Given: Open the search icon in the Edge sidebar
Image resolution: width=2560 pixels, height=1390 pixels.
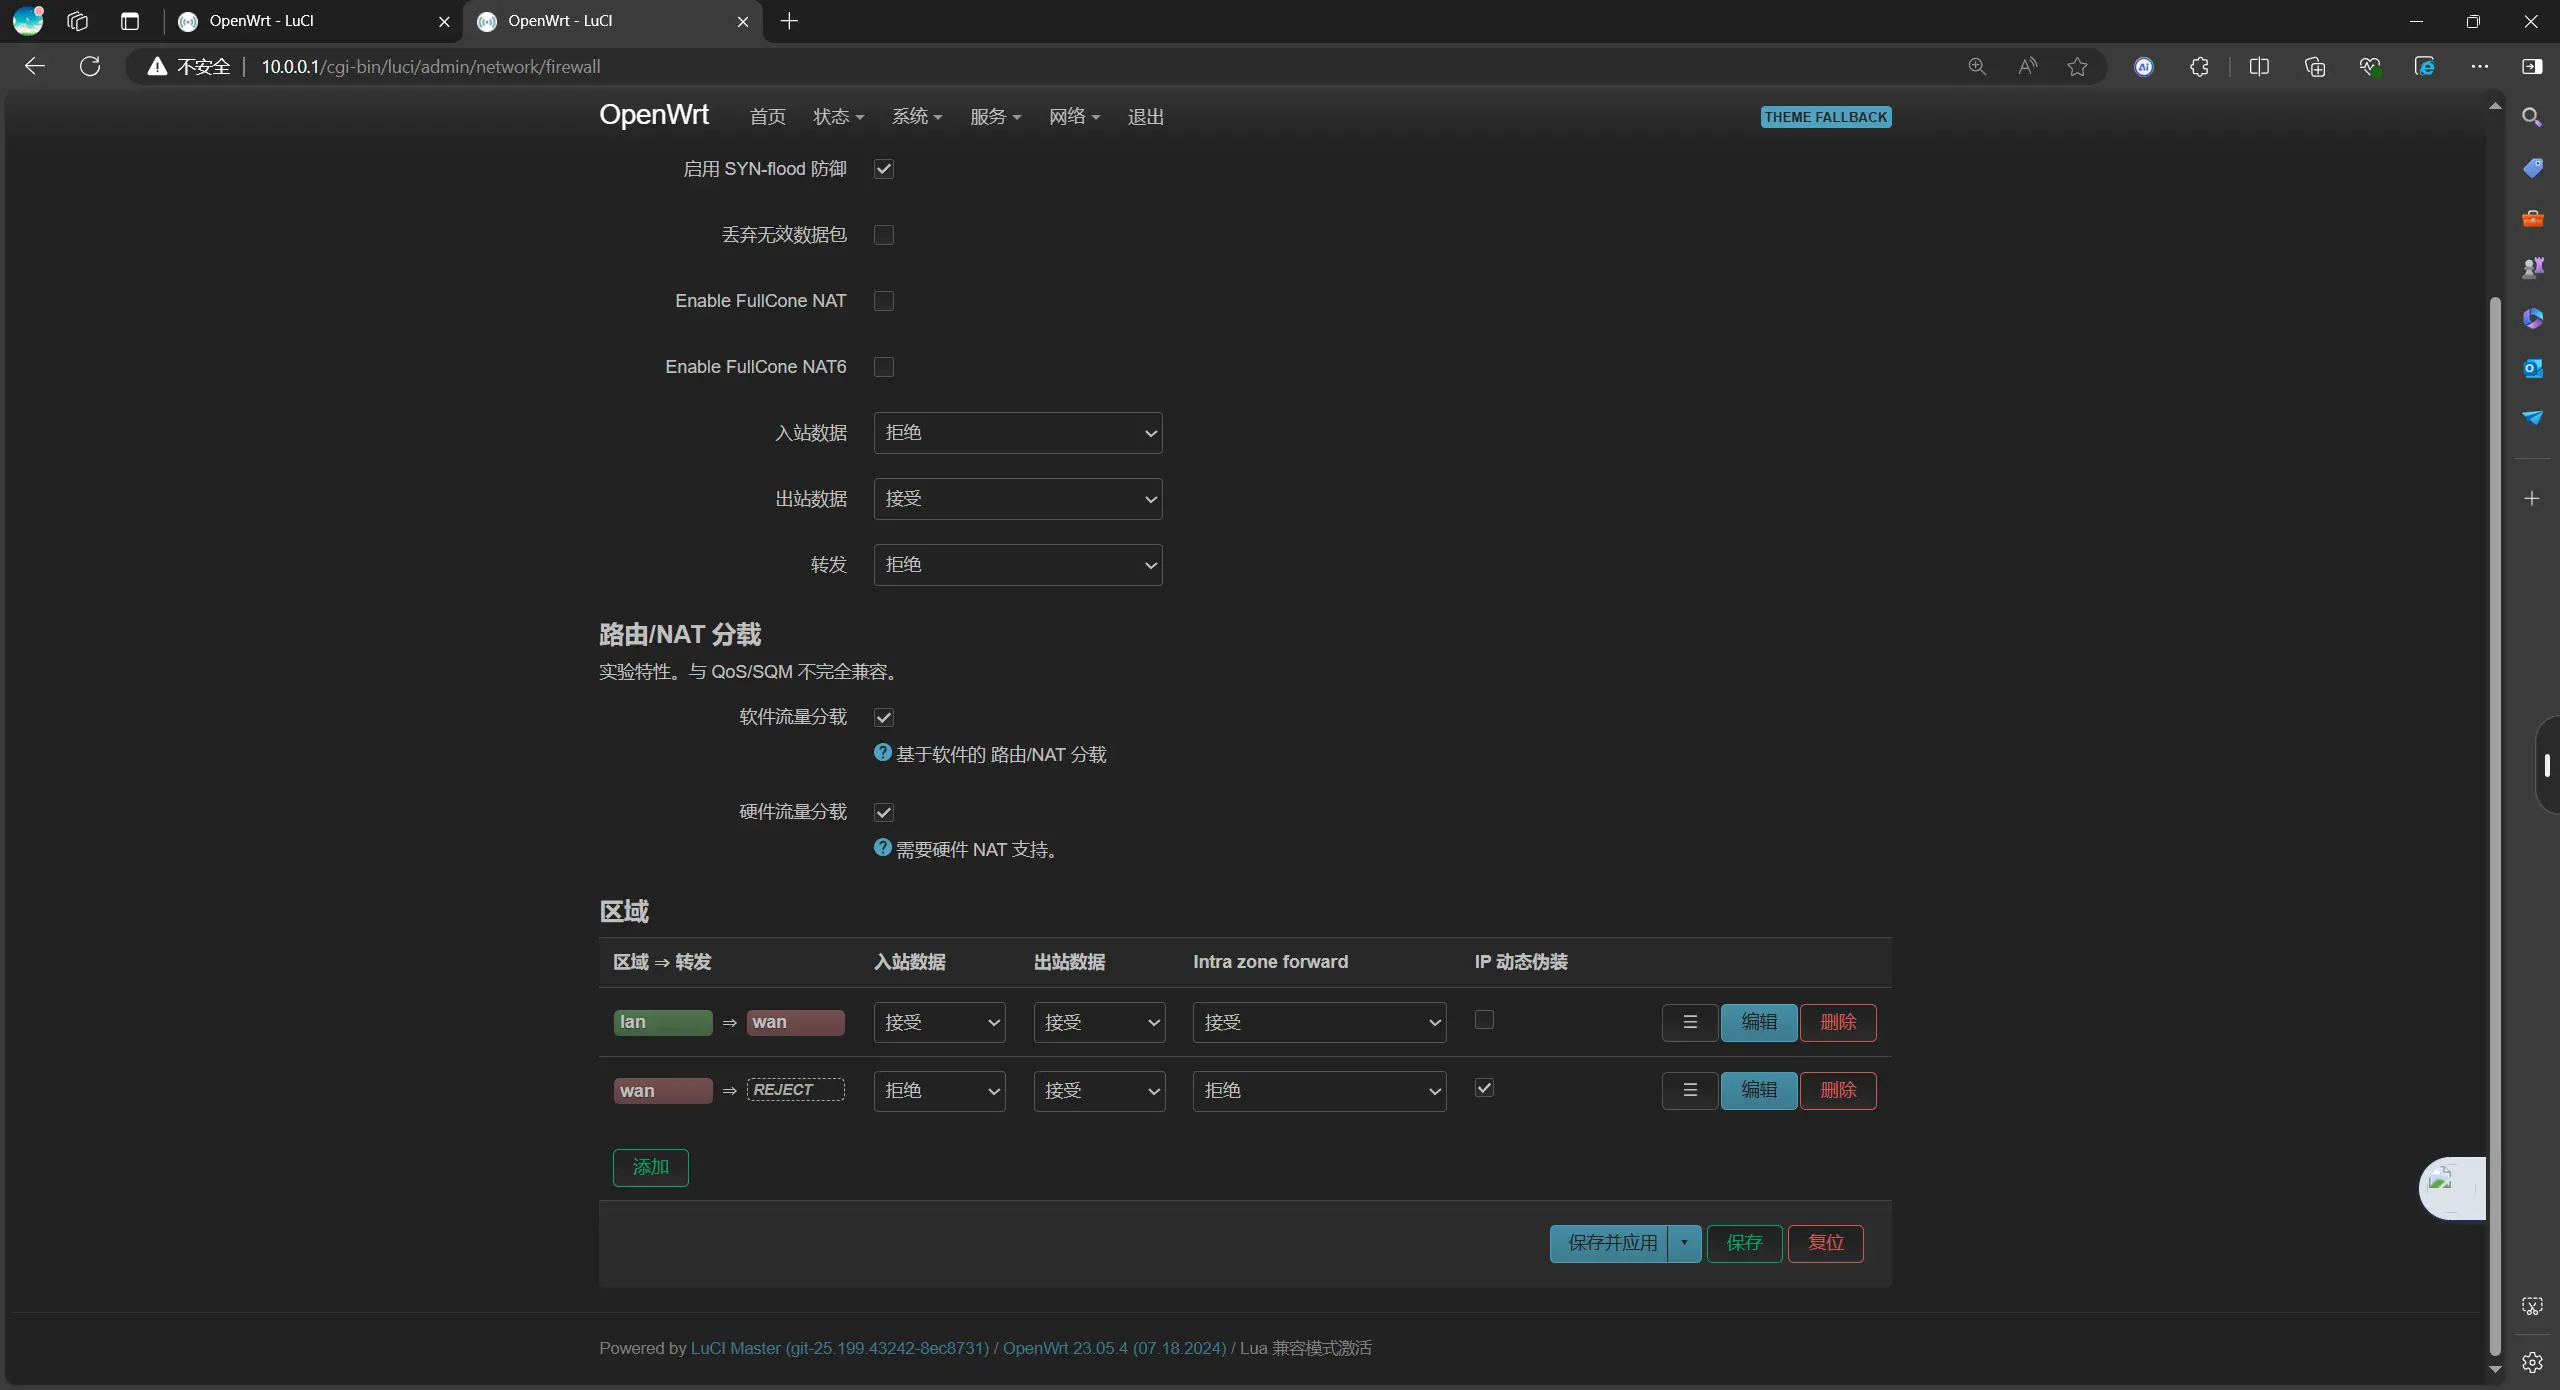Looking at the screenshot, I should [2532, 117].
